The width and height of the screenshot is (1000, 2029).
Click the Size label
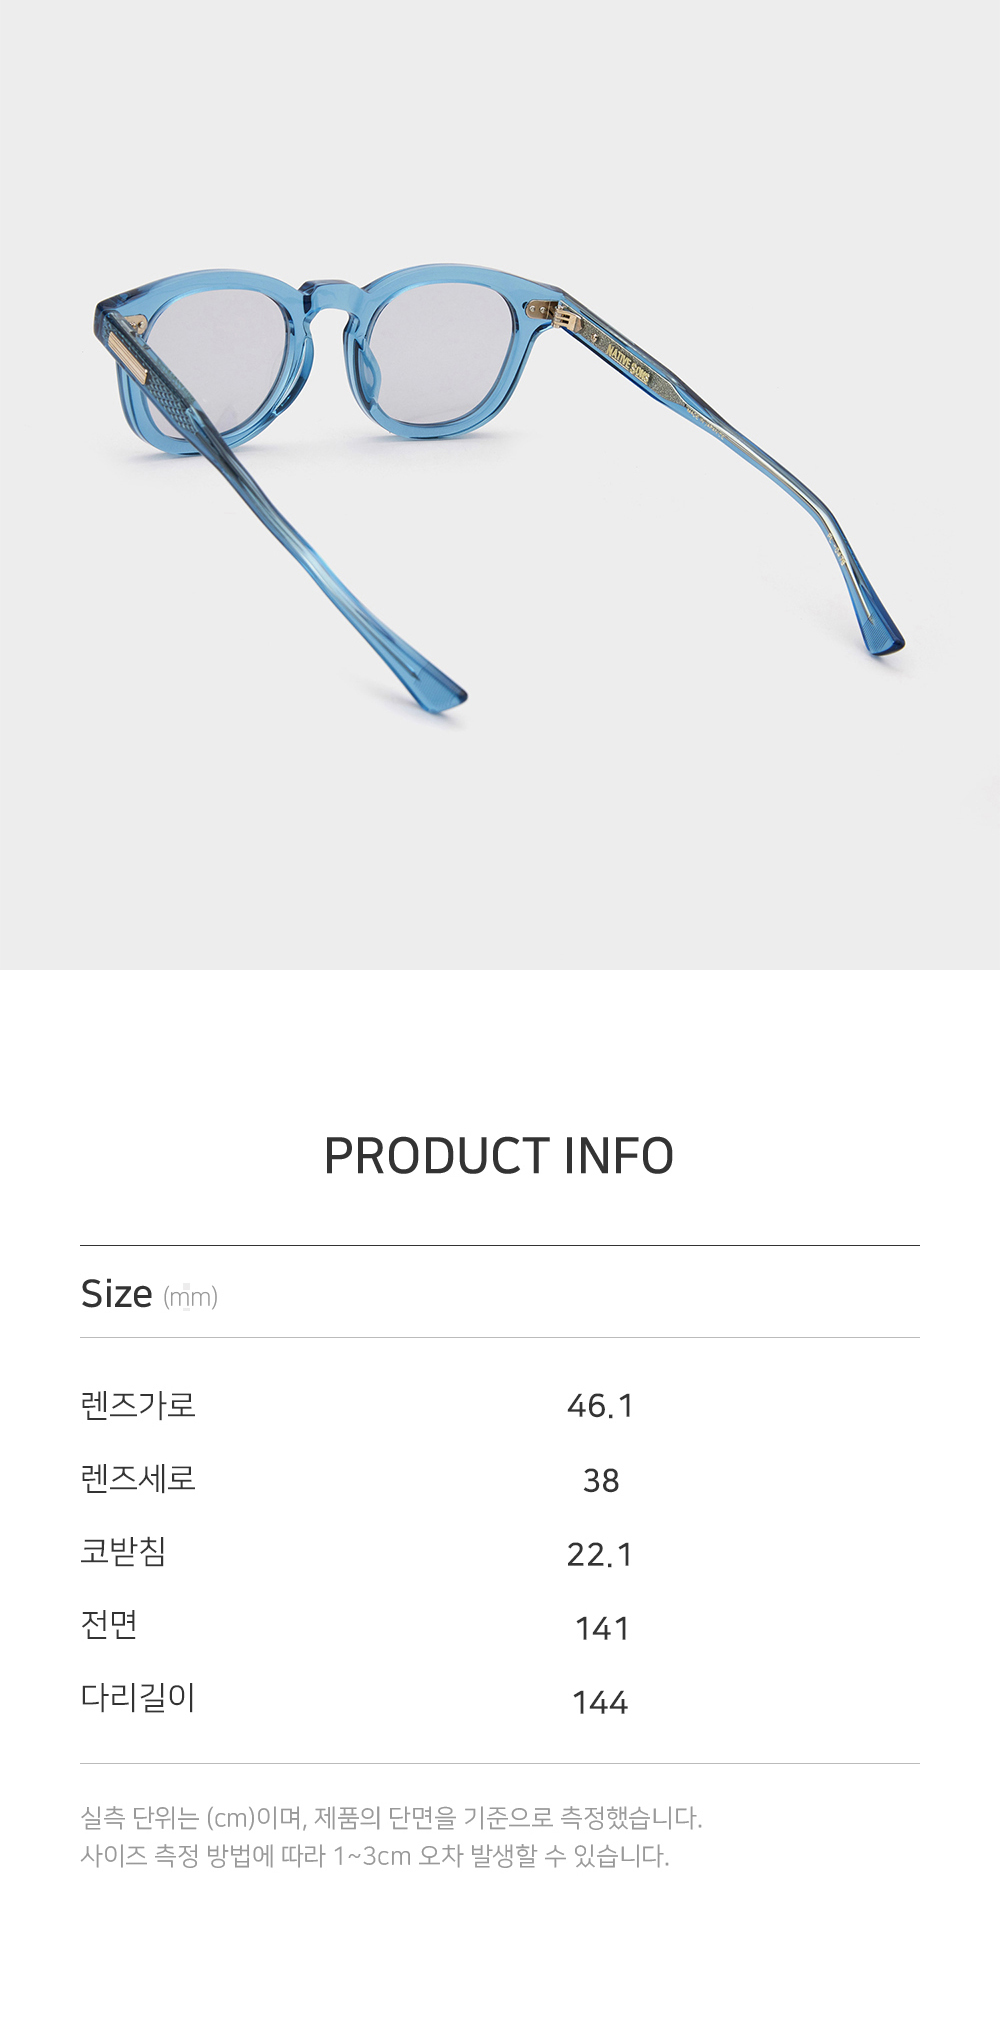[x=116, y=1294]
